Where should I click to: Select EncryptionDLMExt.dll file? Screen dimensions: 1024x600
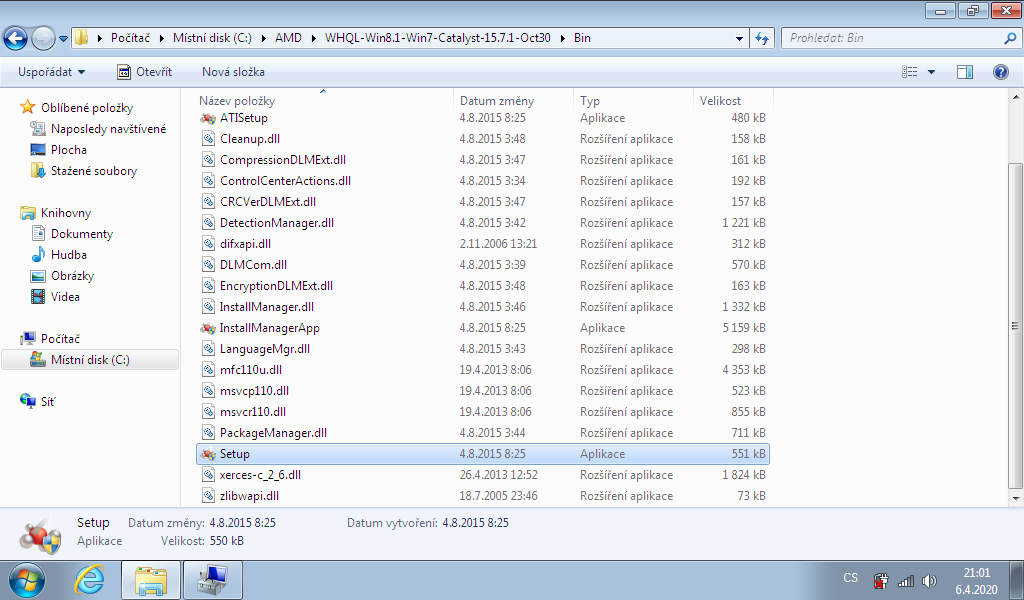click(276, 285)
